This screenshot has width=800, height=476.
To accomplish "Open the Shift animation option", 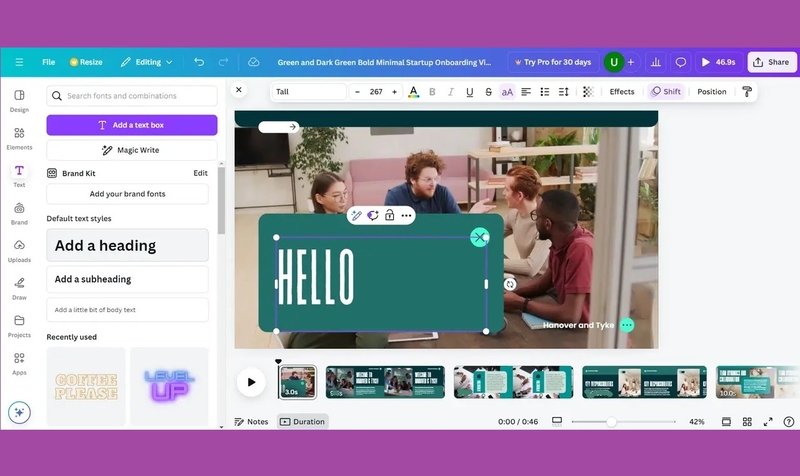I will (x=666, y=92).
